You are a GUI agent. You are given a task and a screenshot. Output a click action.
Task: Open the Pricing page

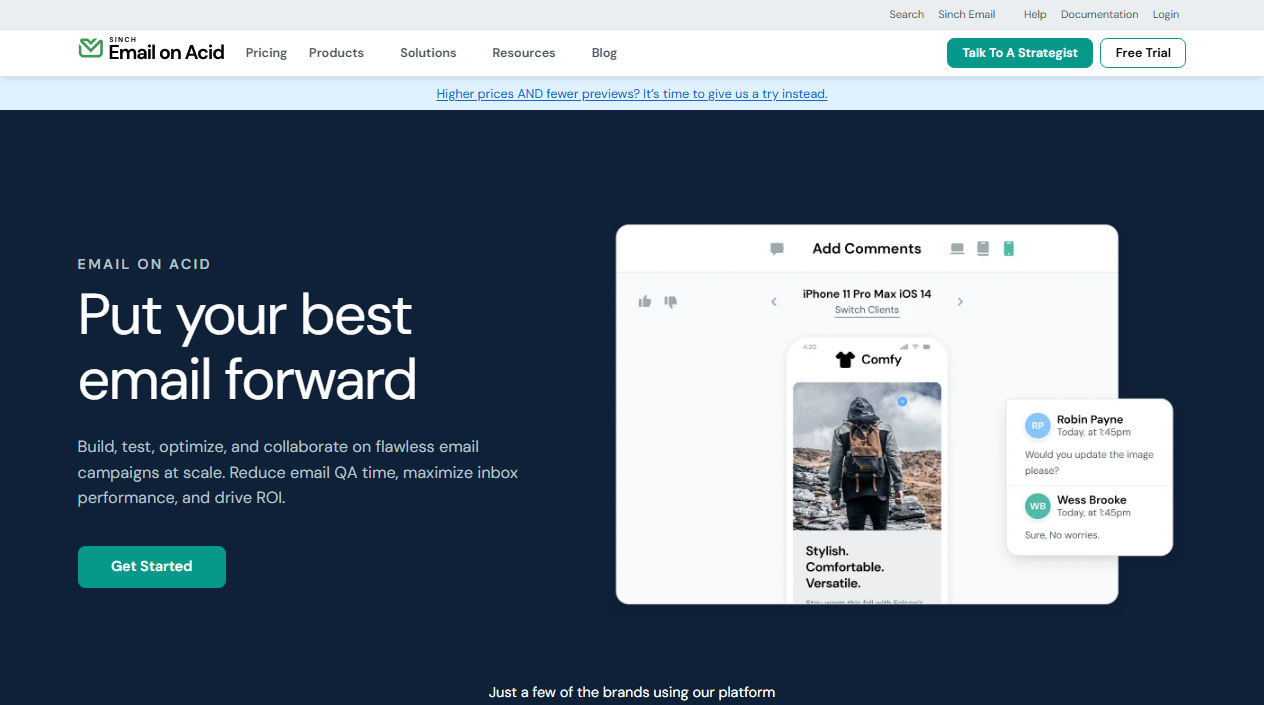tap(266, 53)
